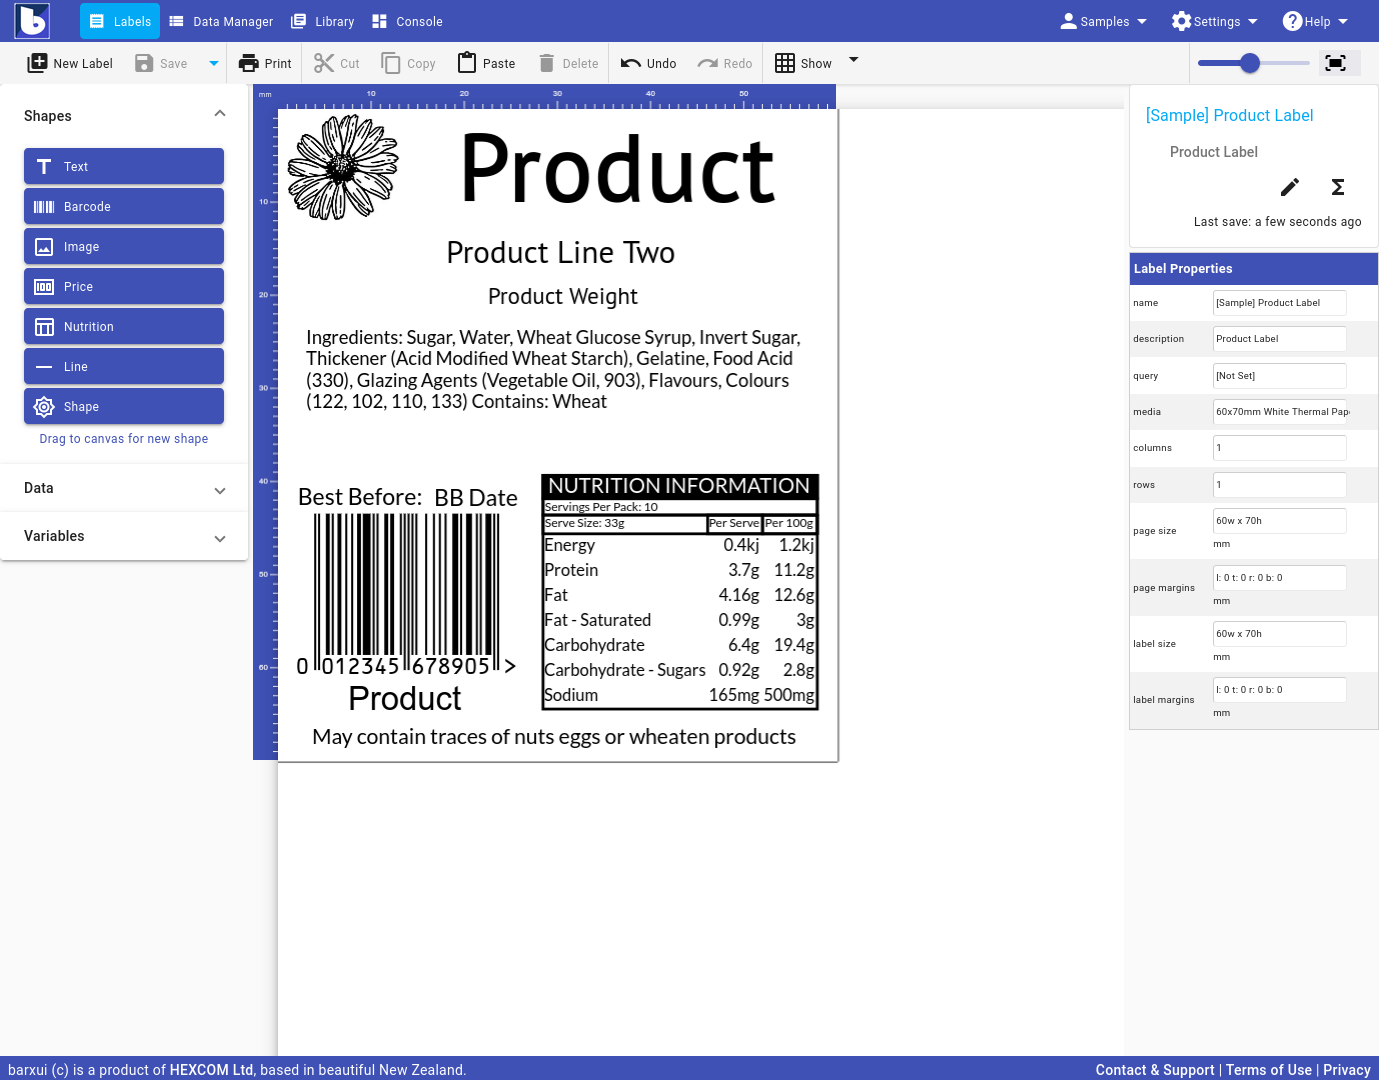The width and height of the screenshot is (1379, 1080).
Task: Click the New Label button
Action: click(70, 63)
